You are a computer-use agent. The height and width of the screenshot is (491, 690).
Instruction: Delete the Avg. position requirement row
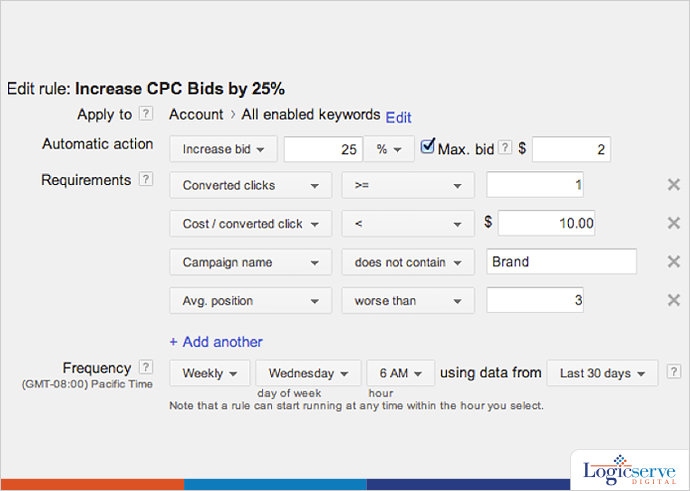[673, 300]
